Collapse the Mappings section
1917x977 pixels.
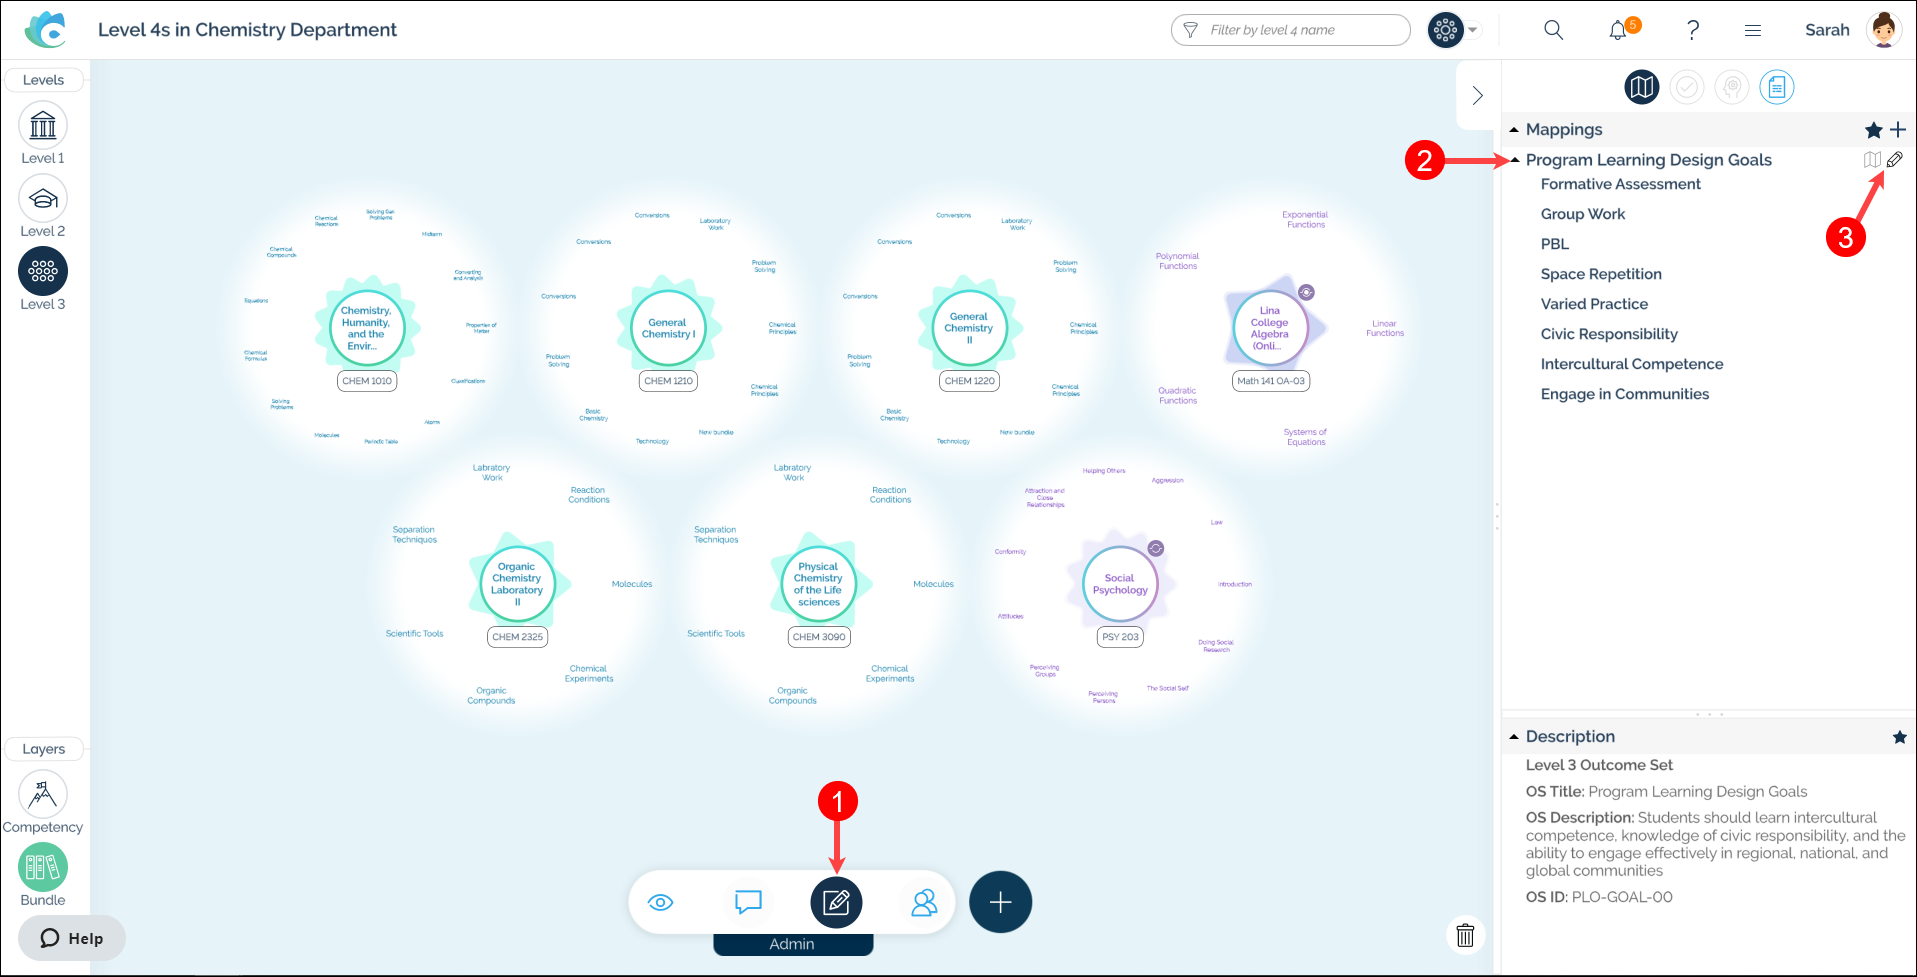pos(1514,130)
